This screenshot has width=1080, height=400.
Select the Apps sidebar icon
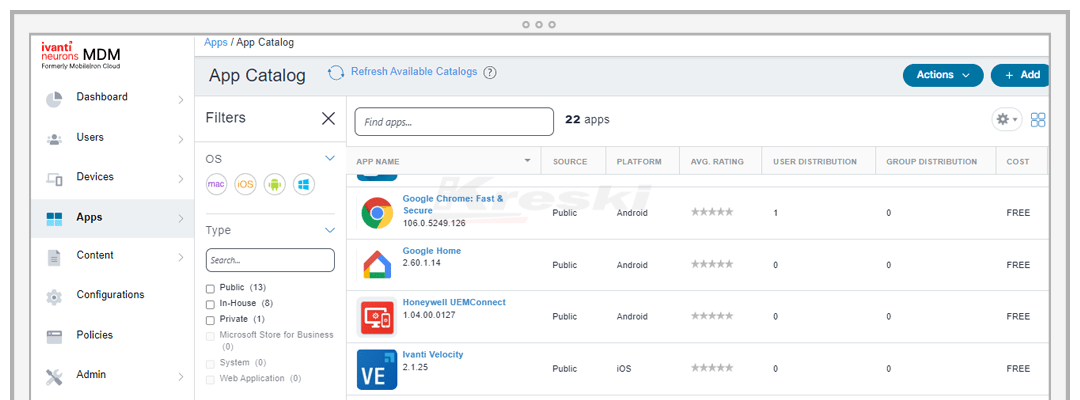click(54, 219)
